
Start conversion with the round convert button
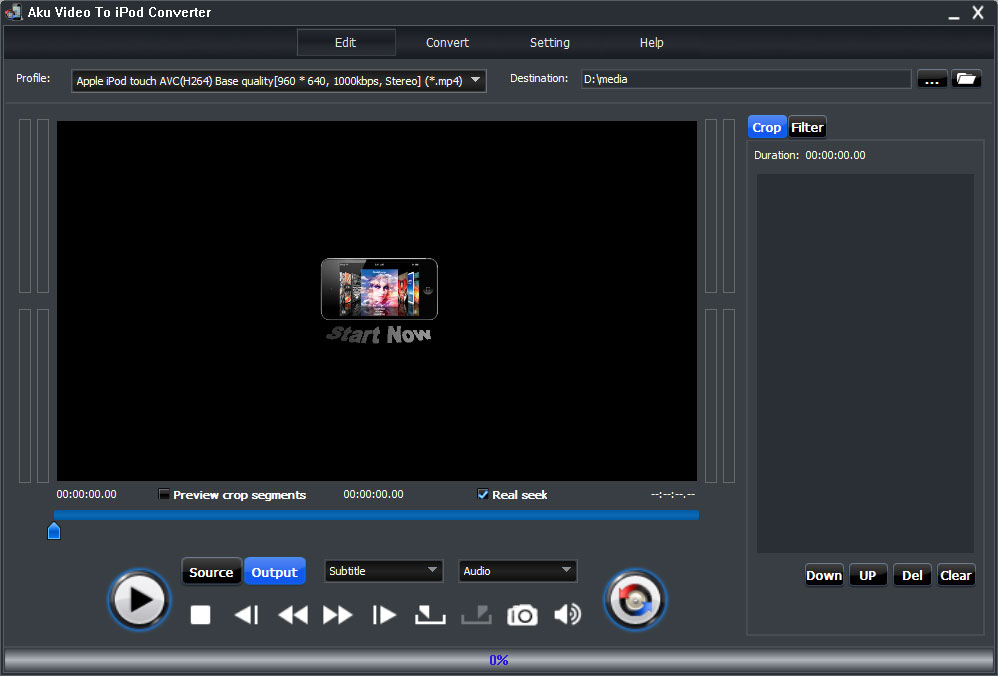click(x=635, y=600)
